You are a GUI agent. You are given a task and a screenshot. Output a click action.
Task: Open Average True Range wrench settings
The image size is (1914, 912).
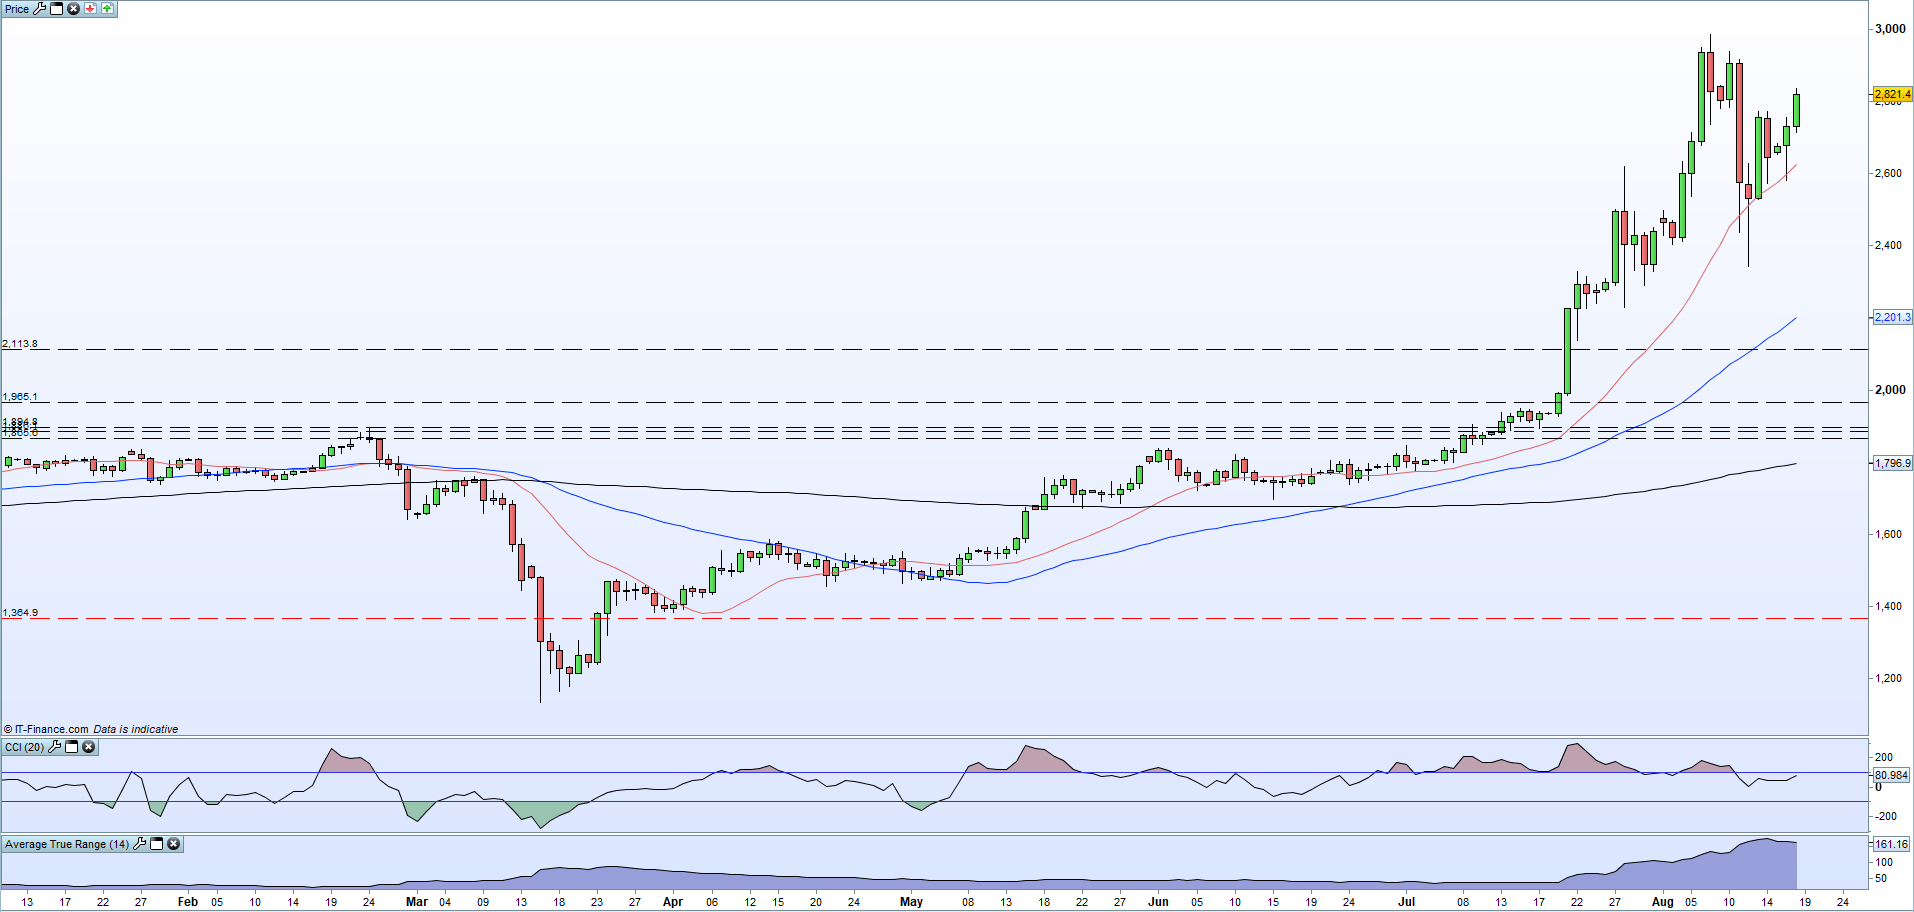140,844
